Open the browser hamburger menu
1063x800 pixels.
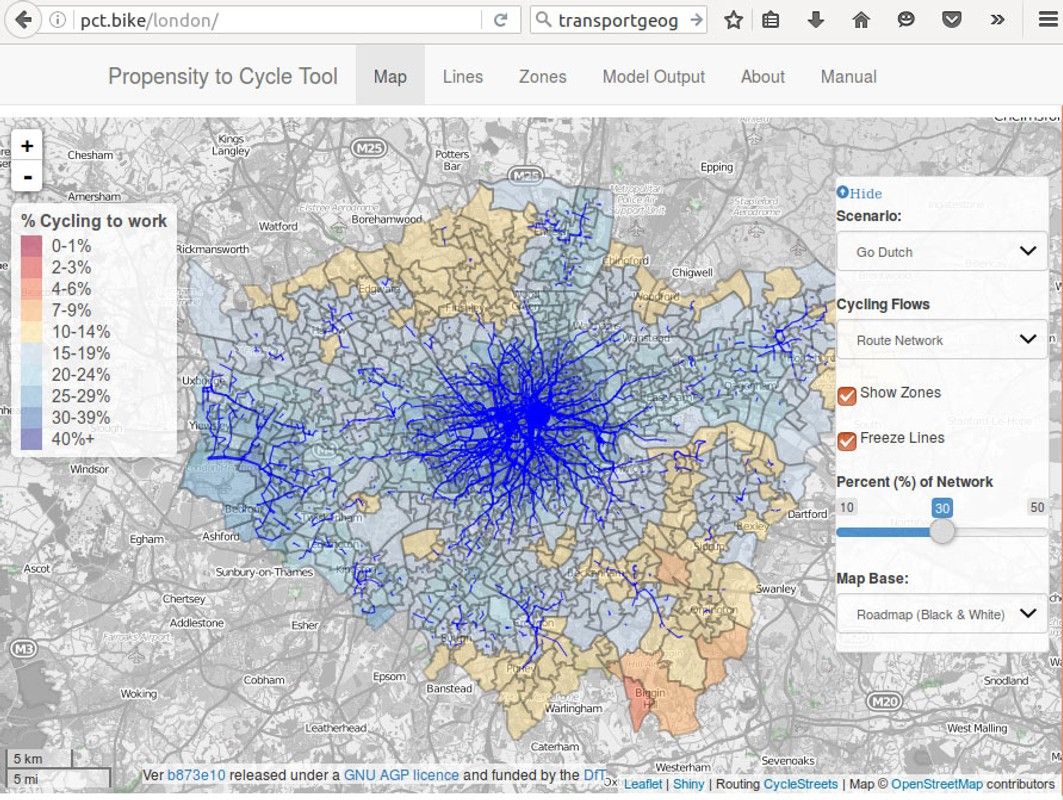click(1048, 20)
